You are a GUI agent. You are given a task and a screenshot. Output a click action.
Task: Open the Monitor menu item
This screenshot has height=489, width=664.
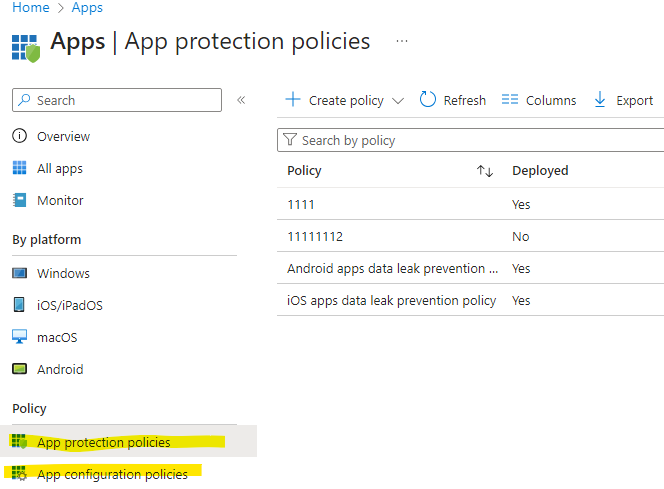(60, 200)
